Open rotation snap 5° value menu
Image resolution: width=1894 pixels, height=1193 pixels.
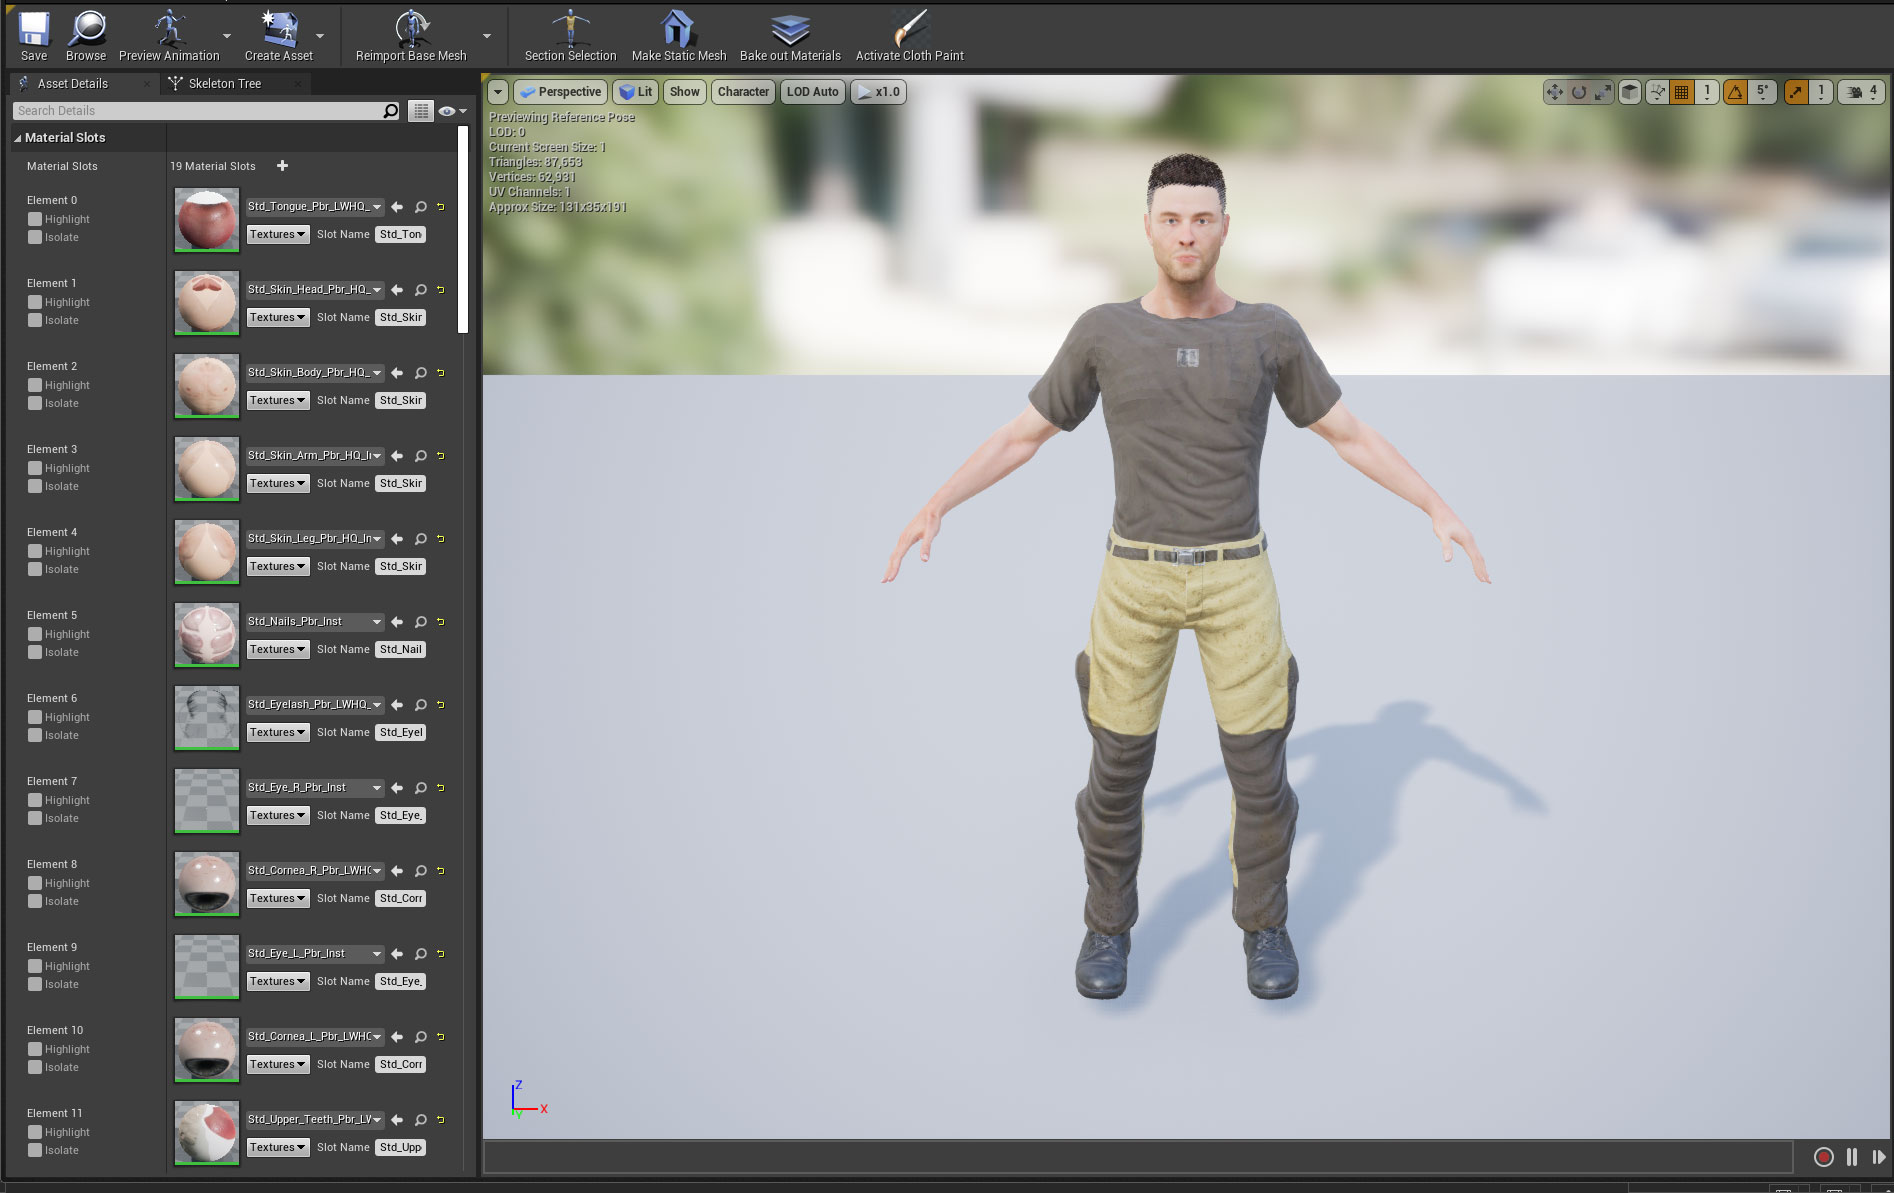[1762, 92]
